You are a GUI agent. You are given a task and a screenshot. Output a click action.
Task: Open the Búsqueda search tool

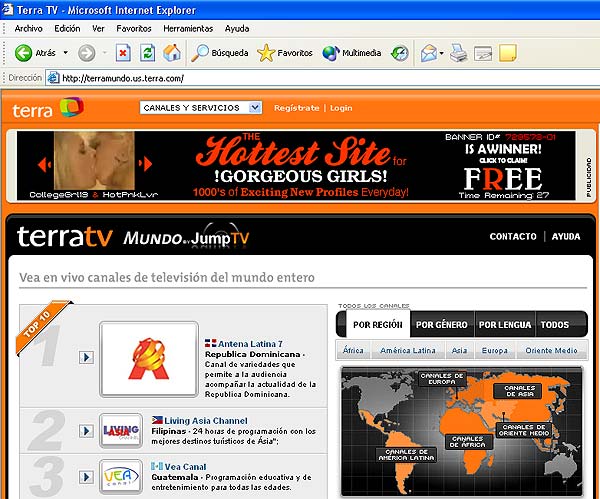pos(221,52)
